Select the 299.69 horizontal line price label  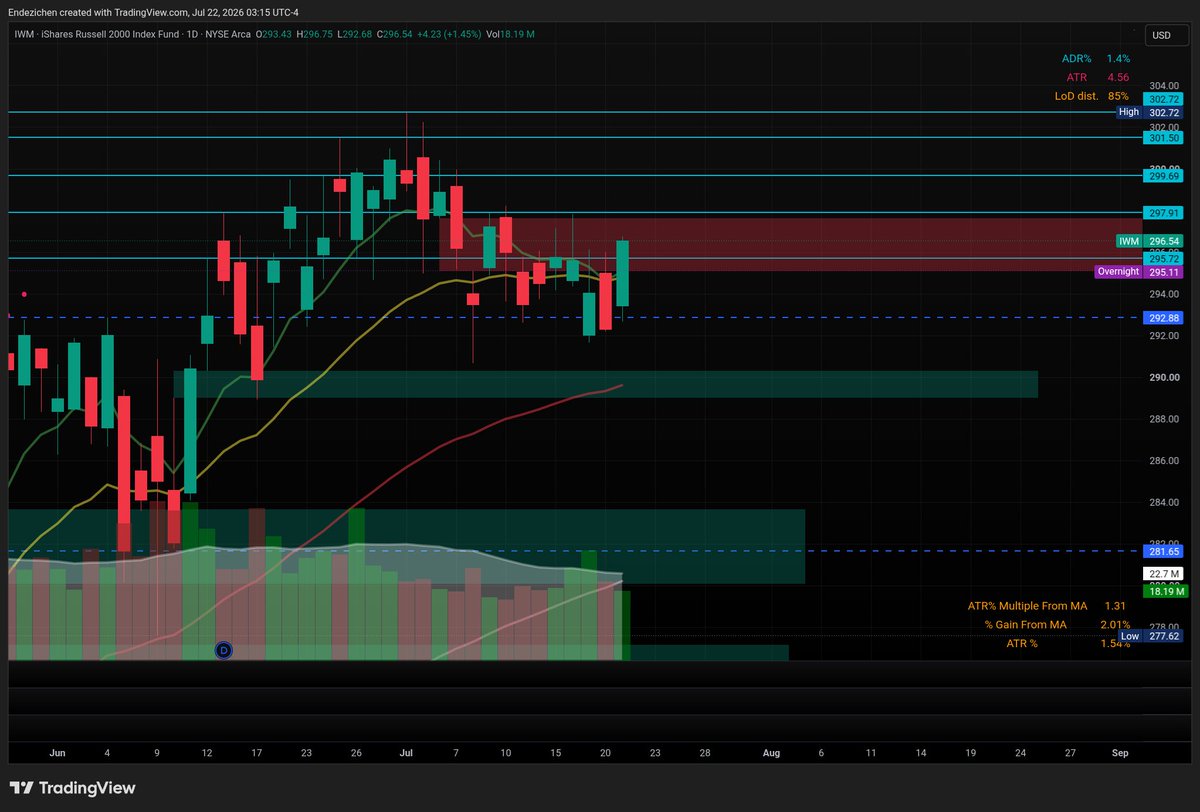[1165, 176]
